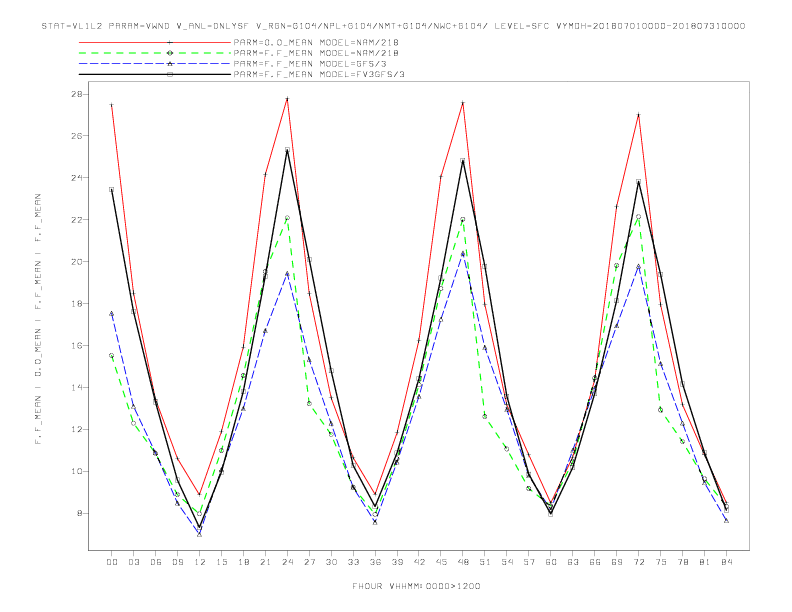Click x-axis tick label 54
The height and width of the screenshot is (612, 792).
507,562
